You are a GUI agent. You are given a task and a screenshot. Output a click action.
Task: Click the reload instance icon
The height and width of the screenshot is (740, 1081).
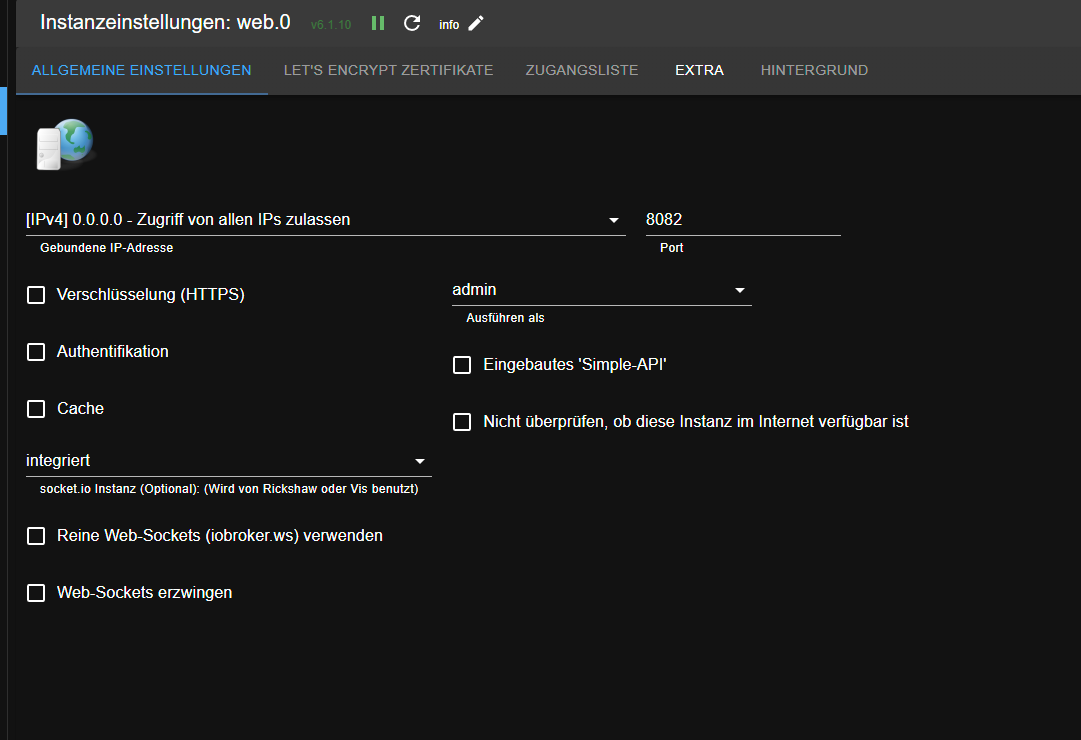coord(412,23)
